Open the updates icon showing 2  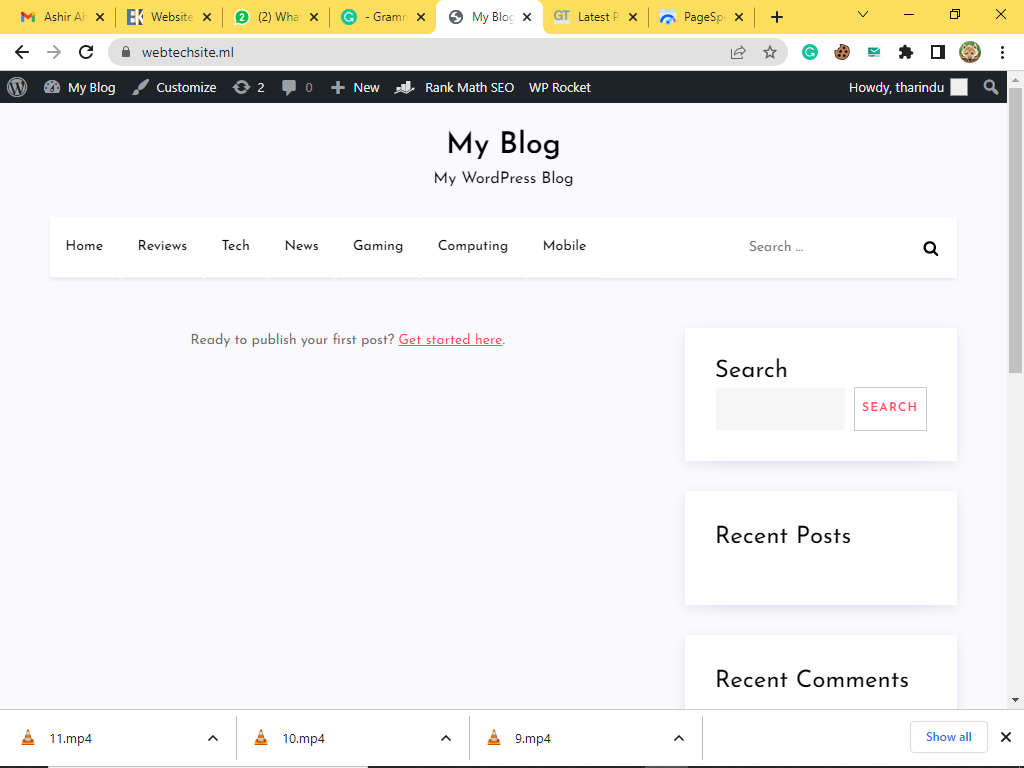pos(249,87)
